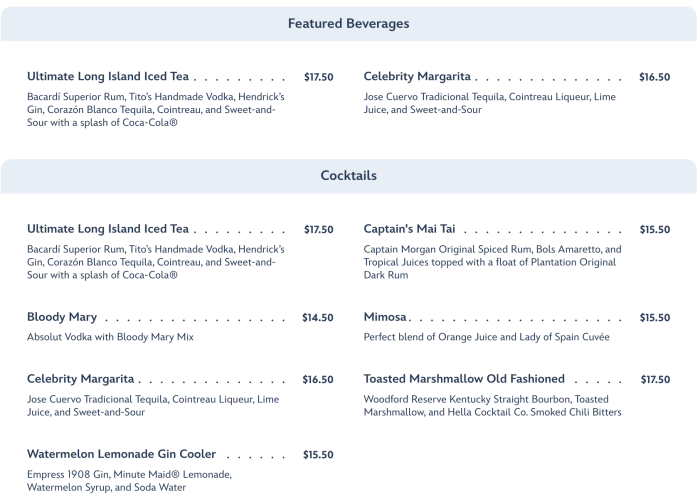
Task: Open Ultimate Long Island Iced Tea under Cocktails
Action: tap(108, 229)
